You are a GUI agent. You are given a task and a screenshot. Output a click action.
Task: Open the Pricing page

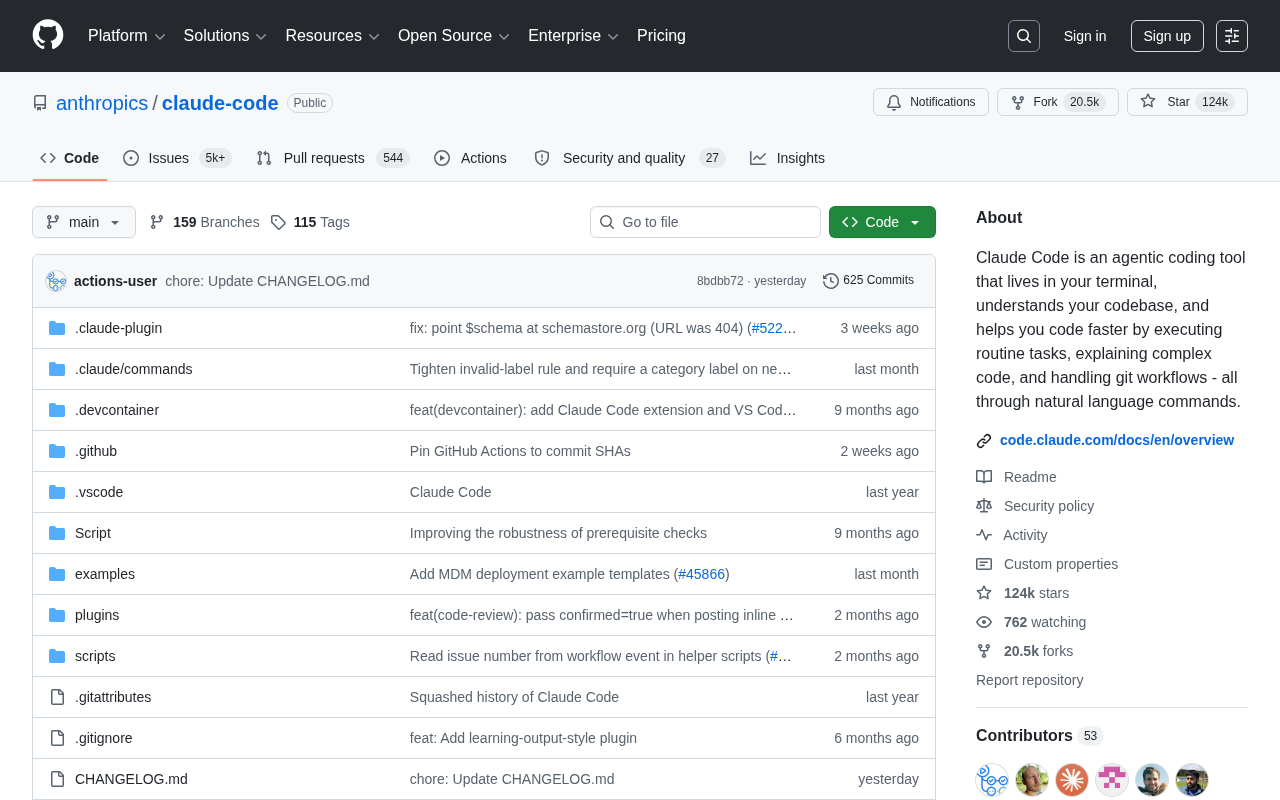coord(661,36)
